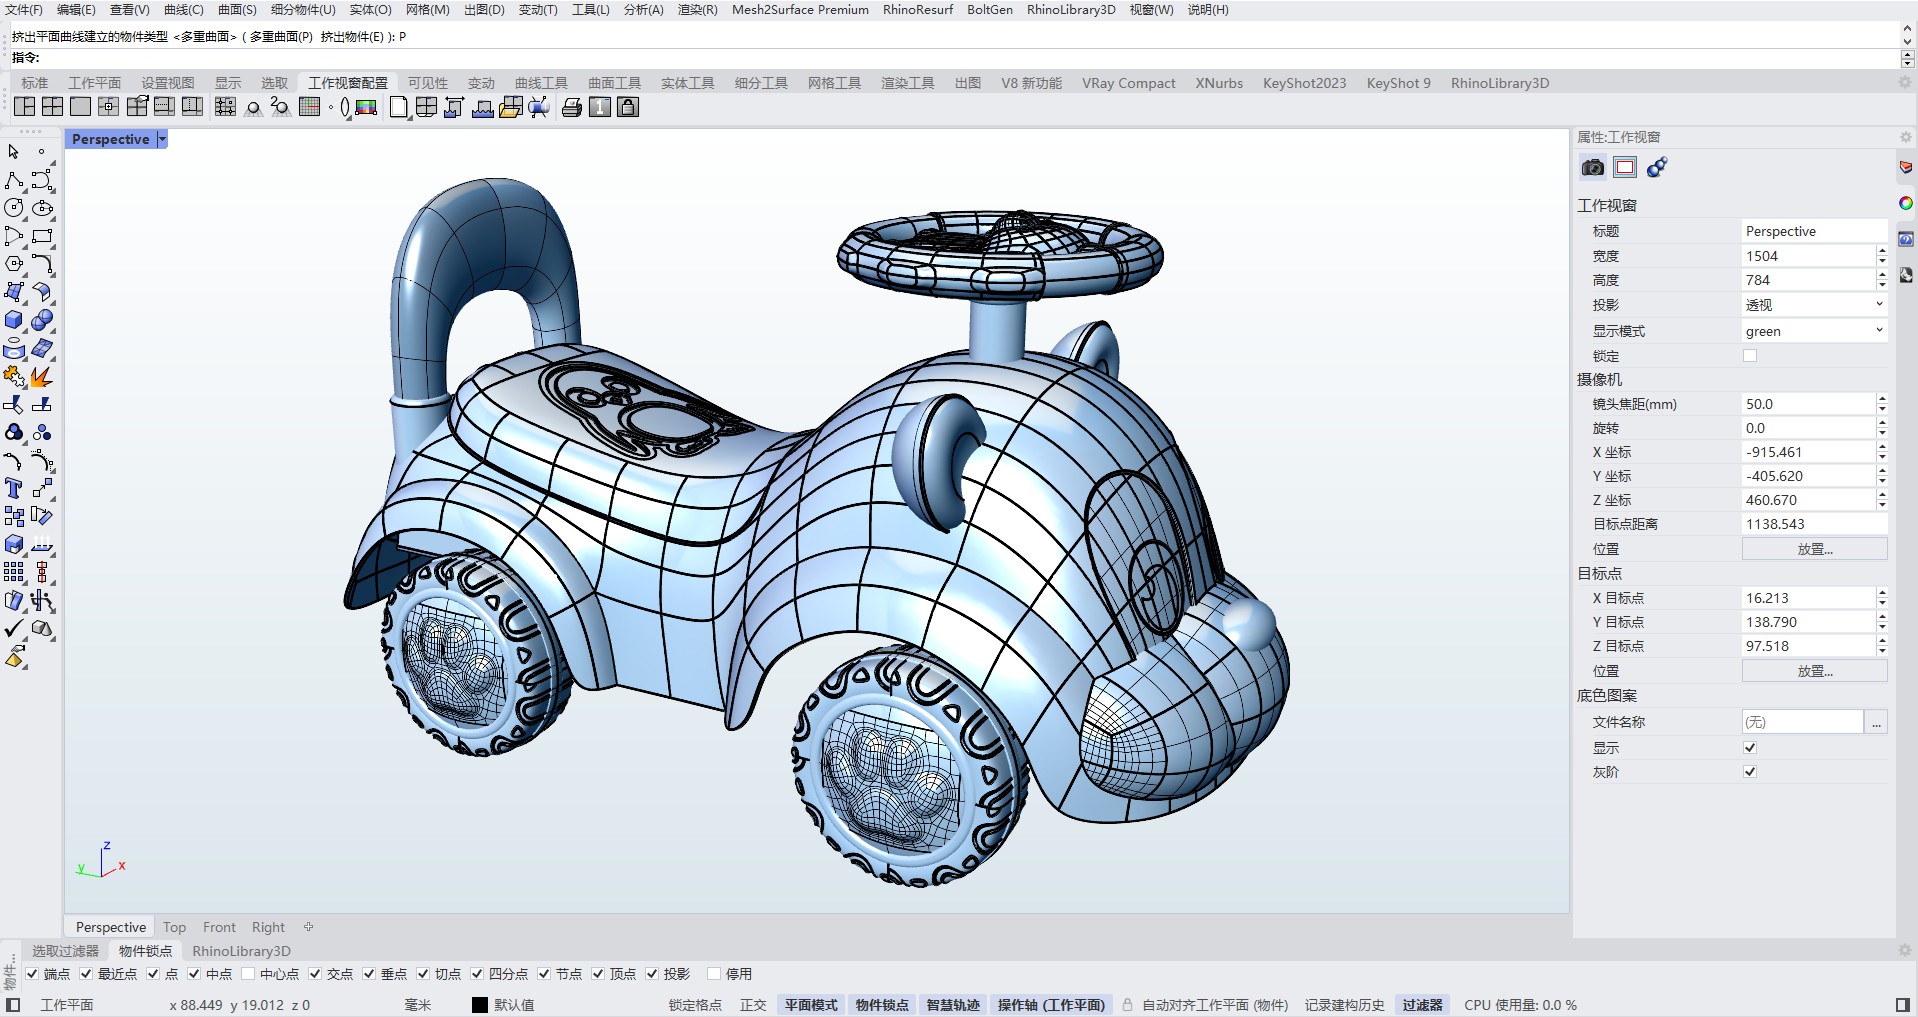The height and width of the screenshot is (1017, 1918).
Task: Open the 曲面(S) menu
Action: pos(237,10)
